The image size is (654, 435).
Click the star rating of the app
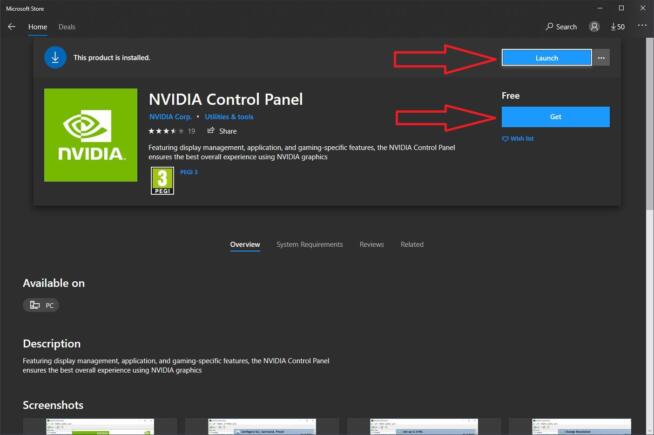(x=166, y=131)
